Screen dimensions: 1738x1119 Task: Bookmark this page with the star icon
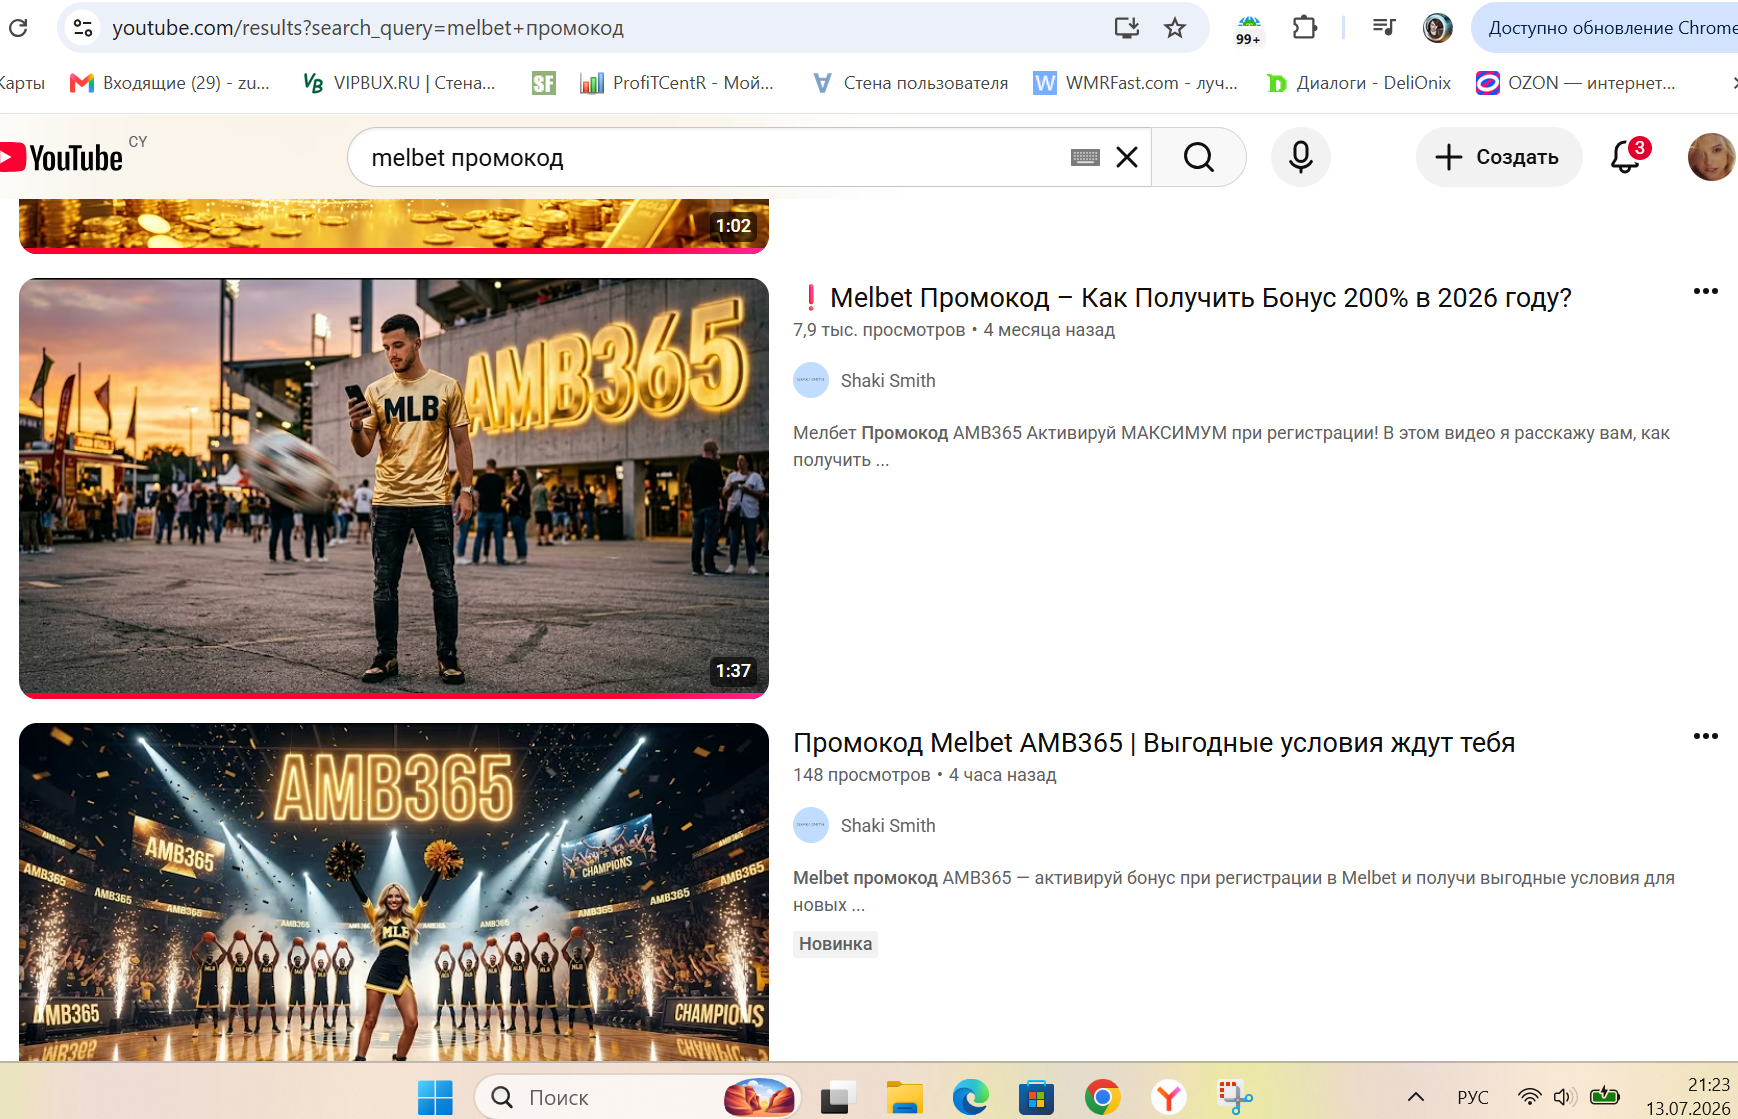click(1175, 28)
